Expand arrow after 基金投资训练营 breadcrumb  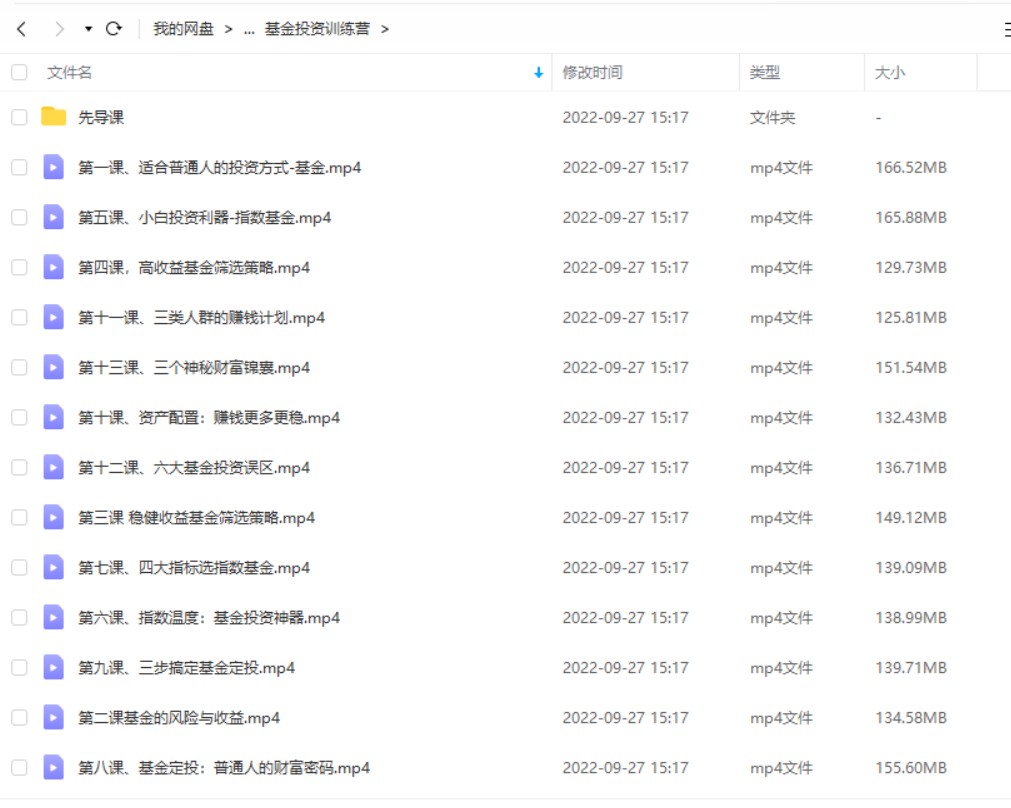(385, 29)
